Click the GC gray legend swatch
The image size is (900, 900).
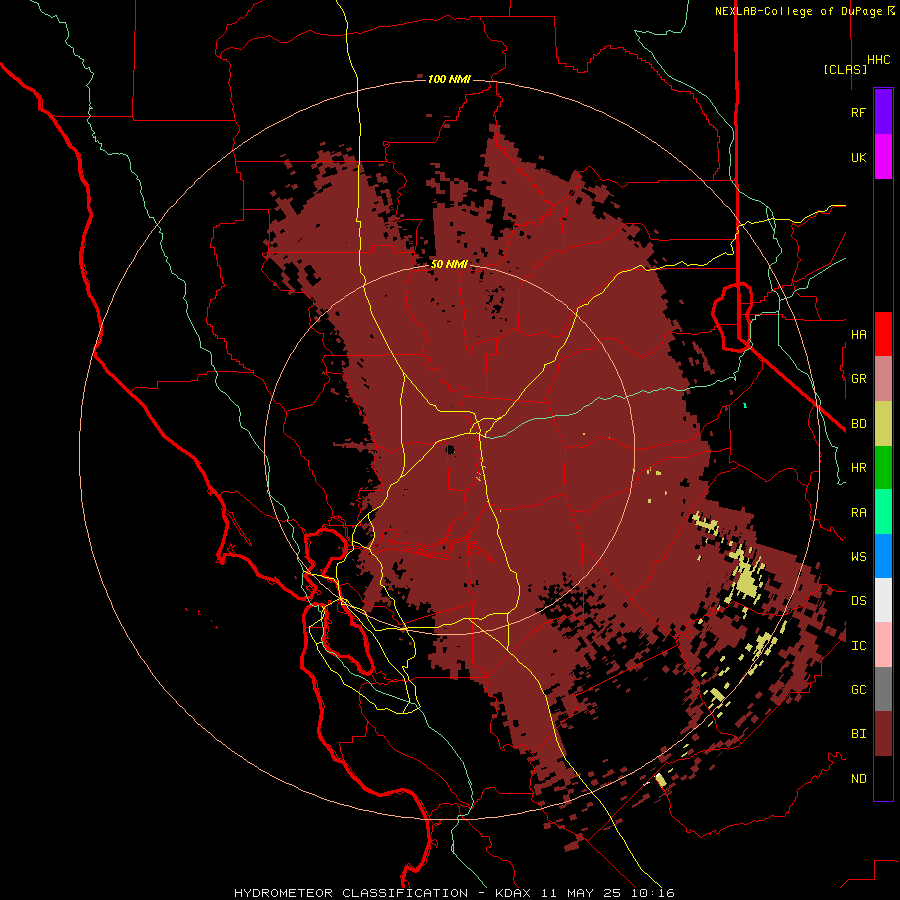point(883,689)
